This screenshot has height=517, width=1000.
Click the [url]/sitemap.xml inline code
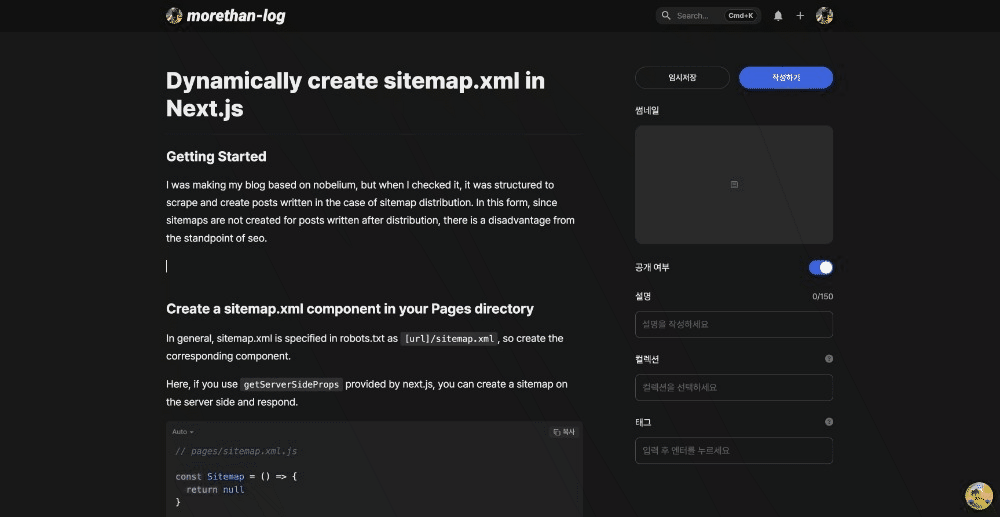click(x=450, y=339)
